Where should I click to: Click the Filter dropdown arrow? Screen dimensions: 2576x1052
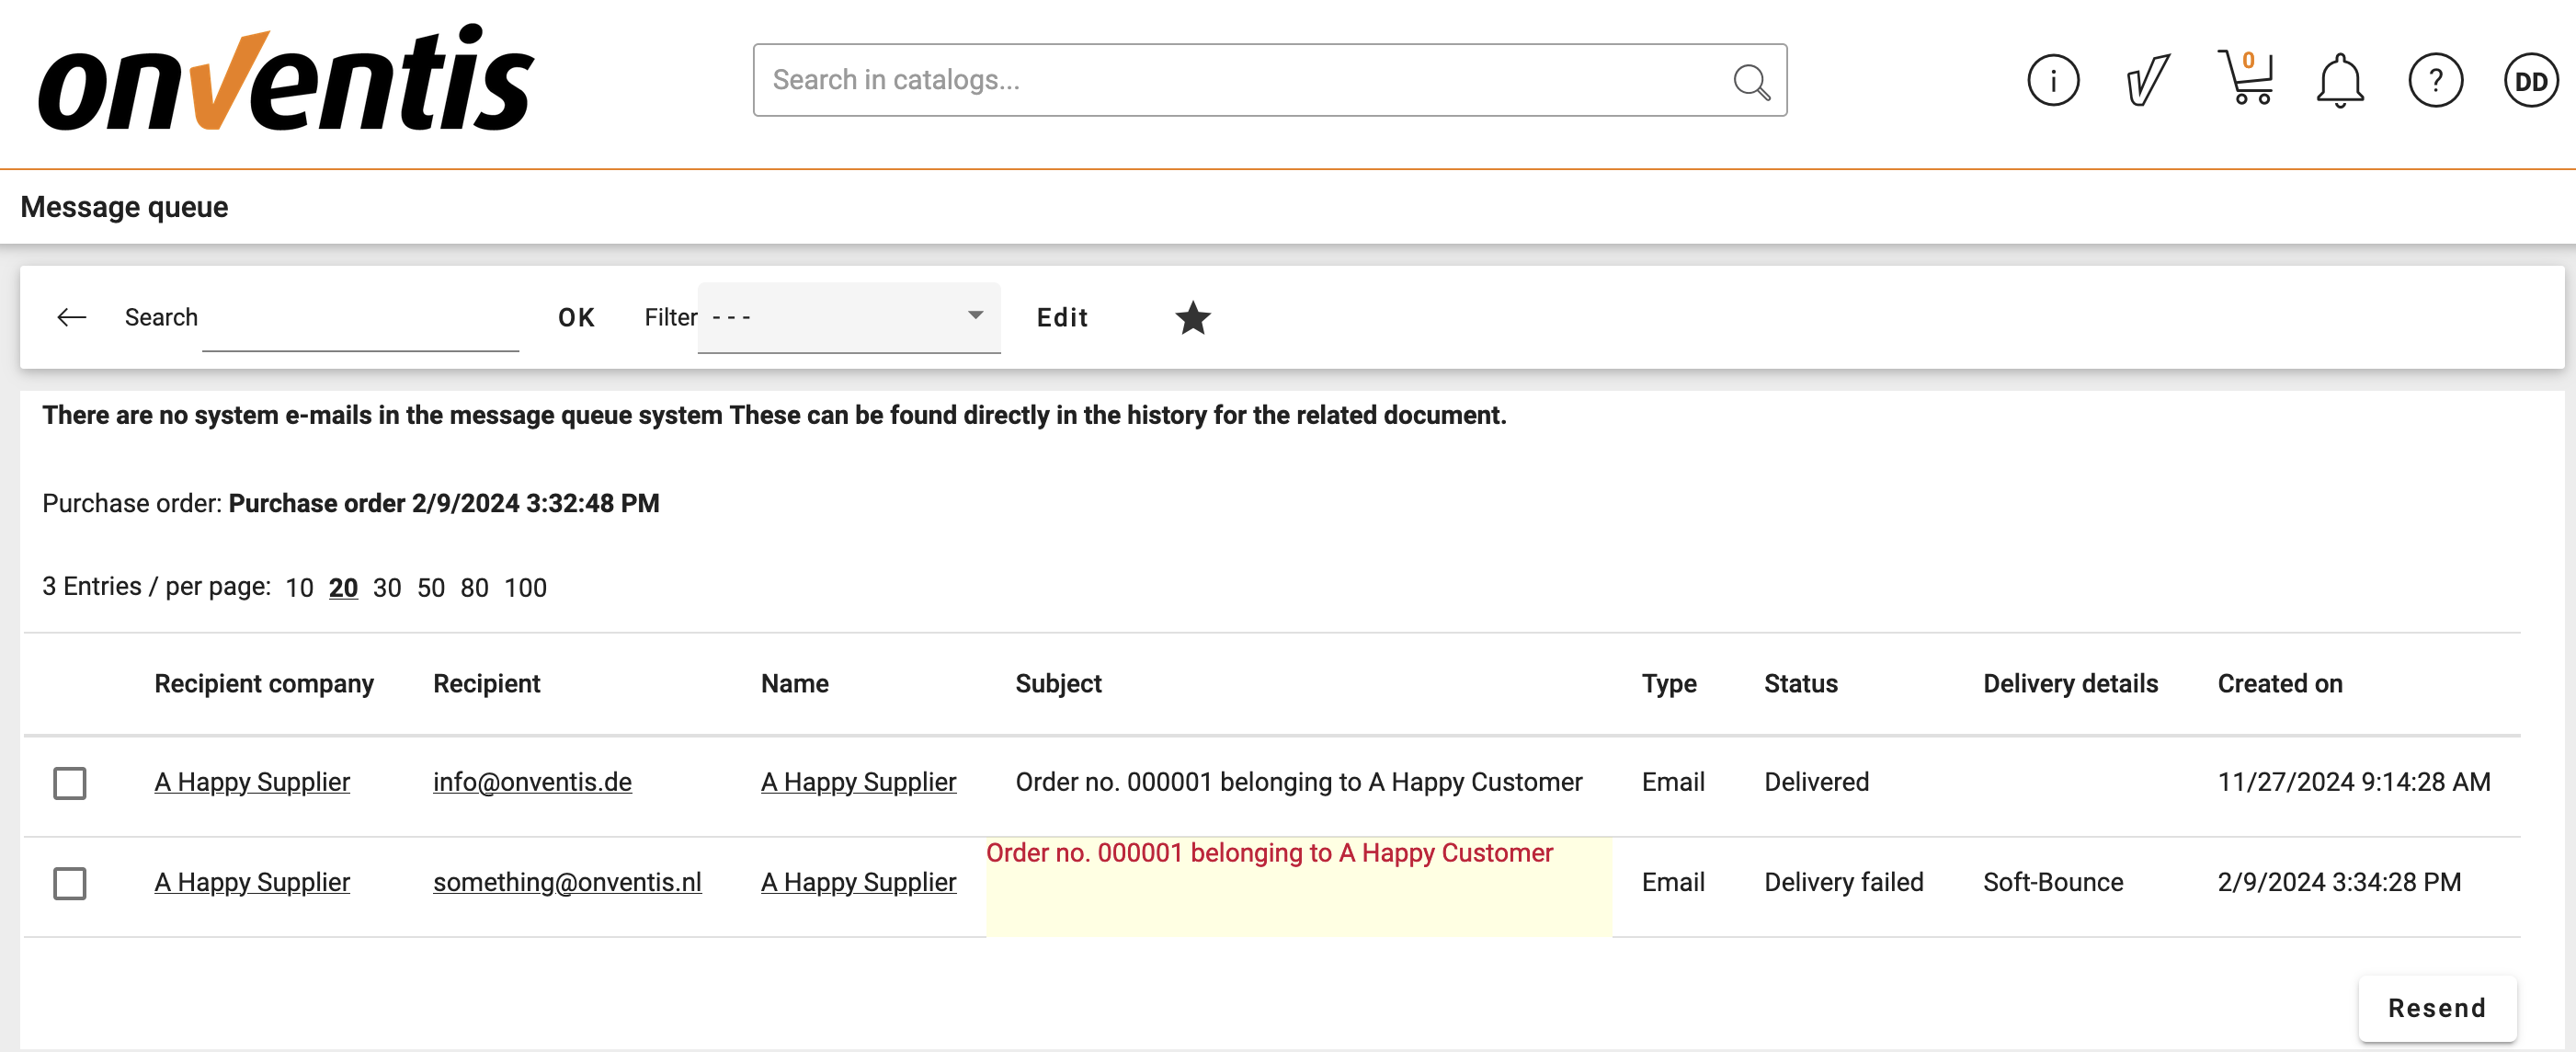pyautogui.click(x=975, y=315)
